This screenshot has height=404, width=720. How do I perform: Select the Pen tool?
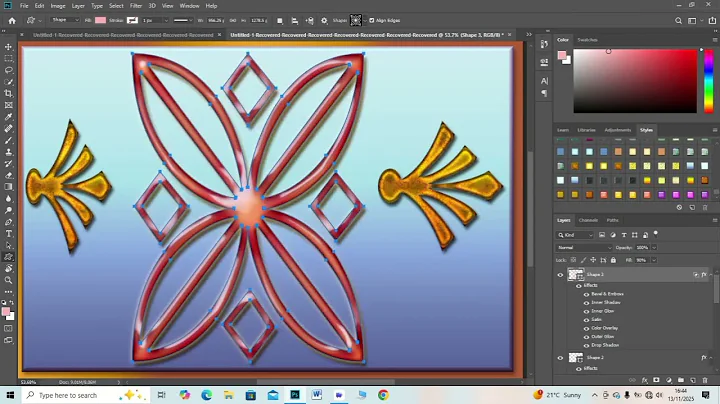click(9, 222)
